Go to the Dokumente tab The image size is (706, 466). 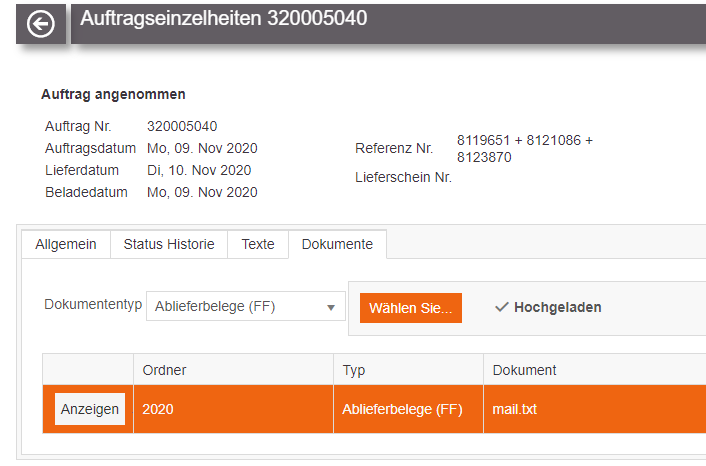(x=337, y=244)
